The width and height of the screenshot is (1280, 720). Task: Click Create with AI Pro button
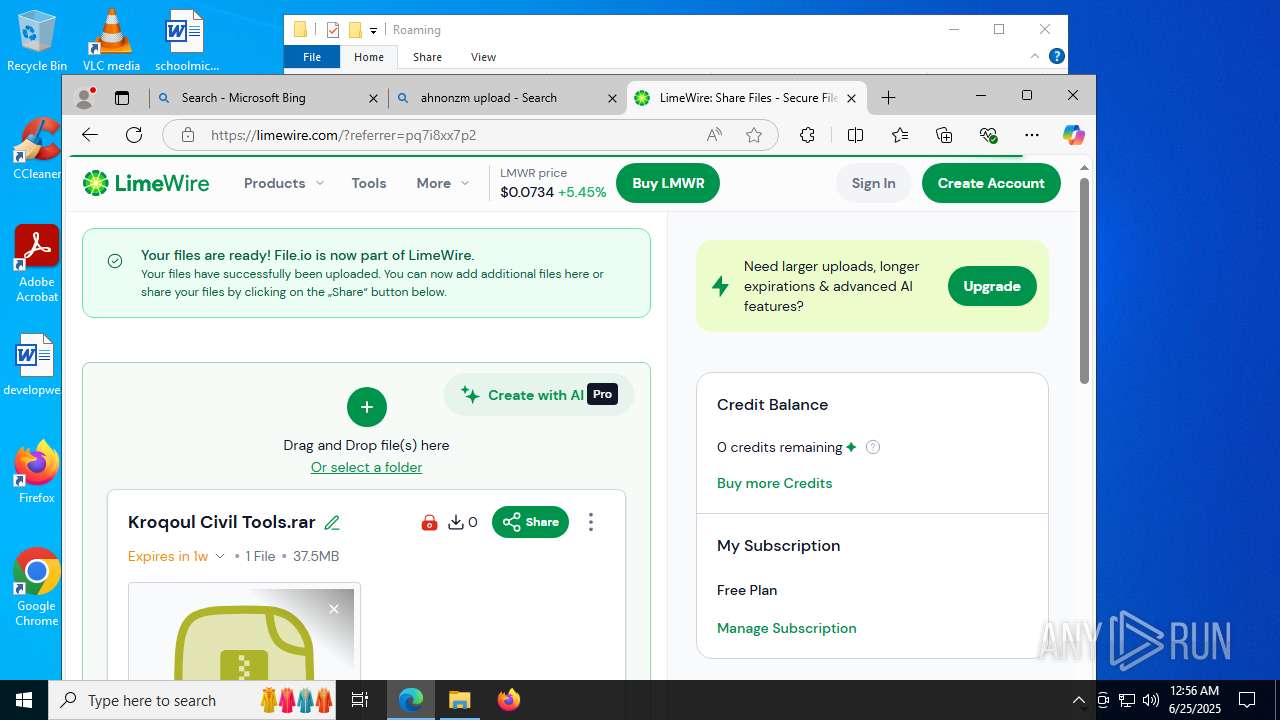(539, 395)
